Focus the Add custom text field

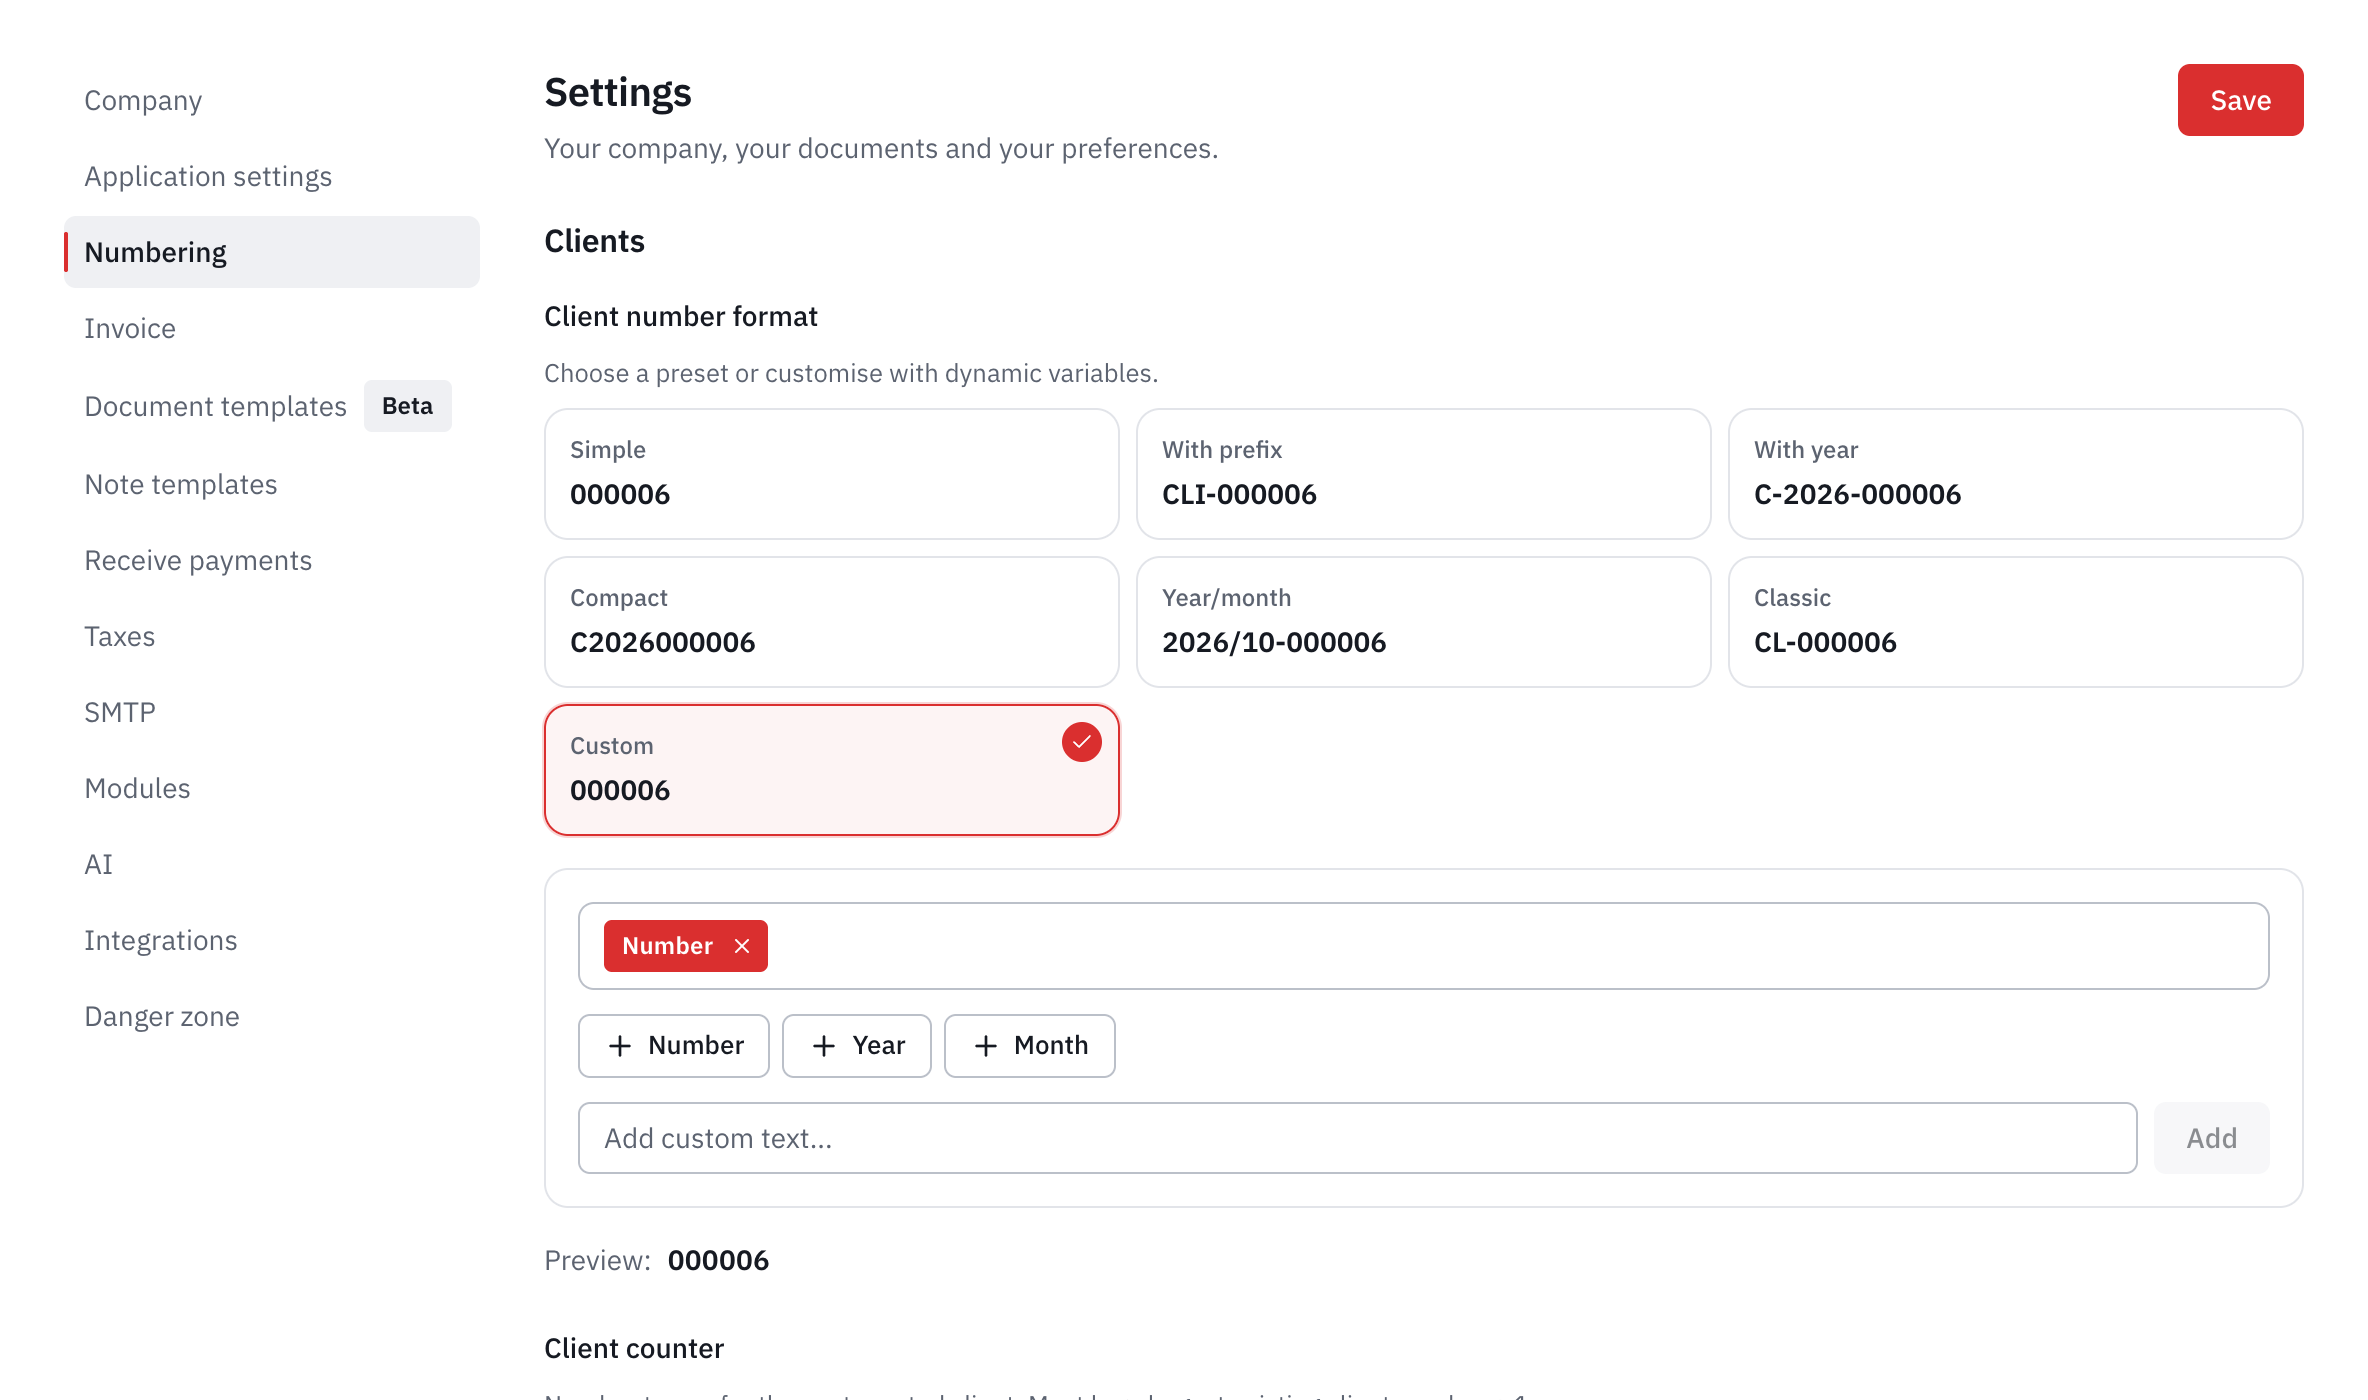click(x=1357, y=1138)
